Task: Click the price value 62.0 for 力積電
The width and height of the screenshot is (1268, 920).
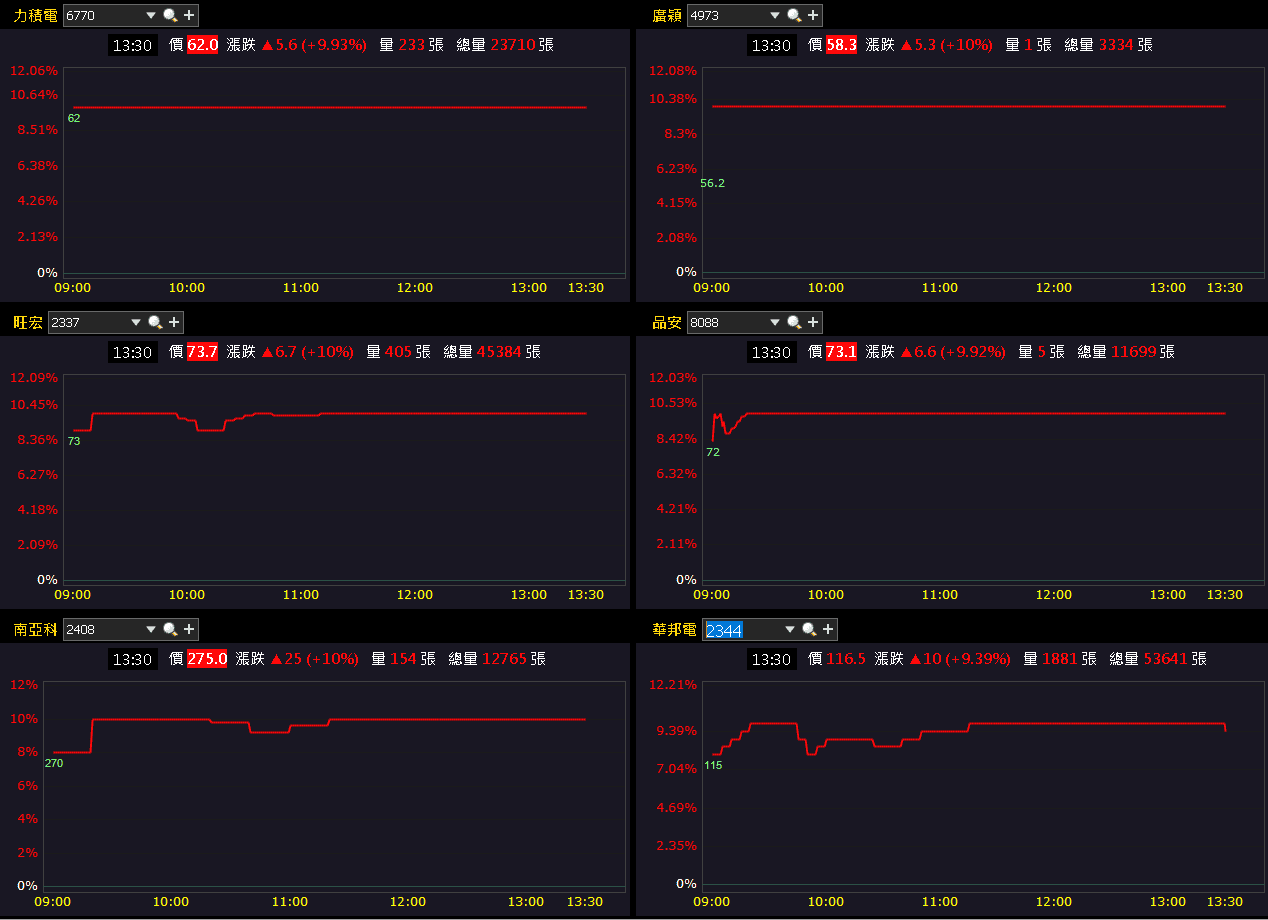Action: (x=202, y=45)
